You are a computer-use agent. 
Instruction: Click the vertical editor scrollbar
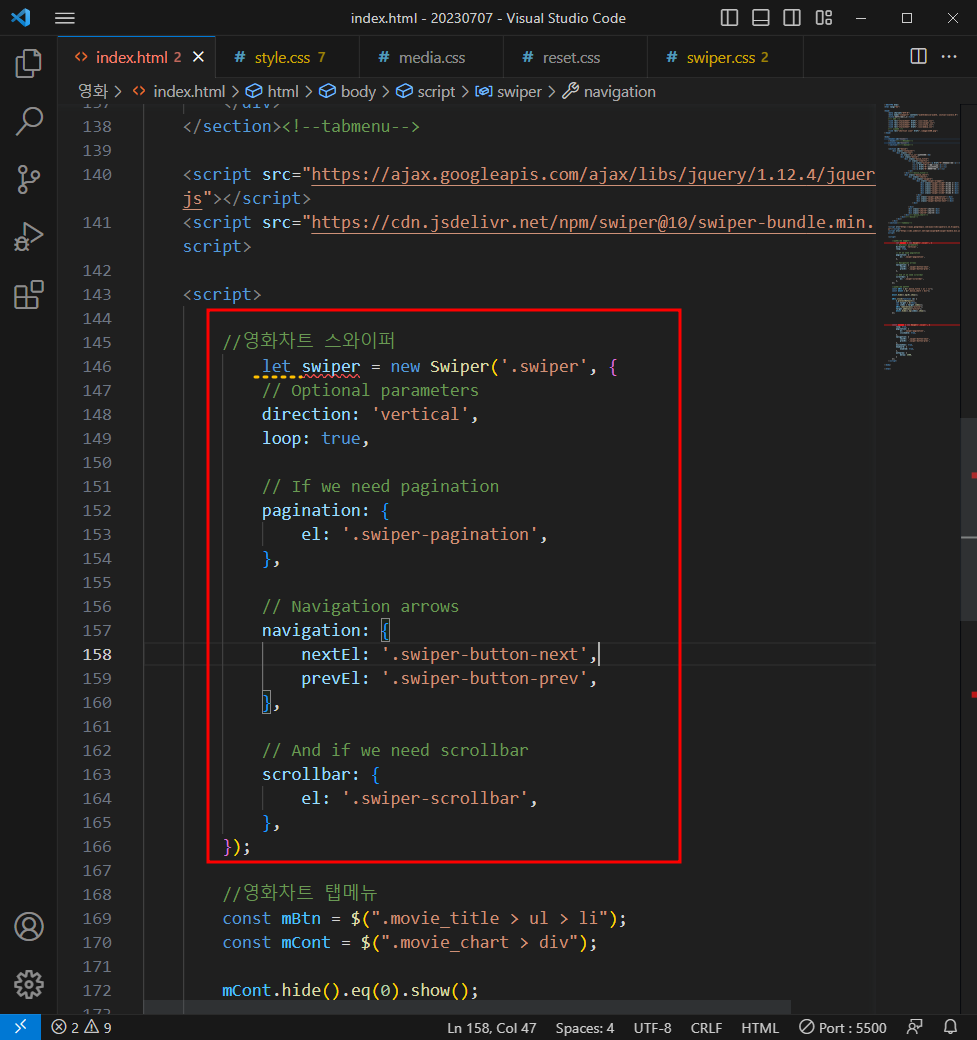point(968,519)
